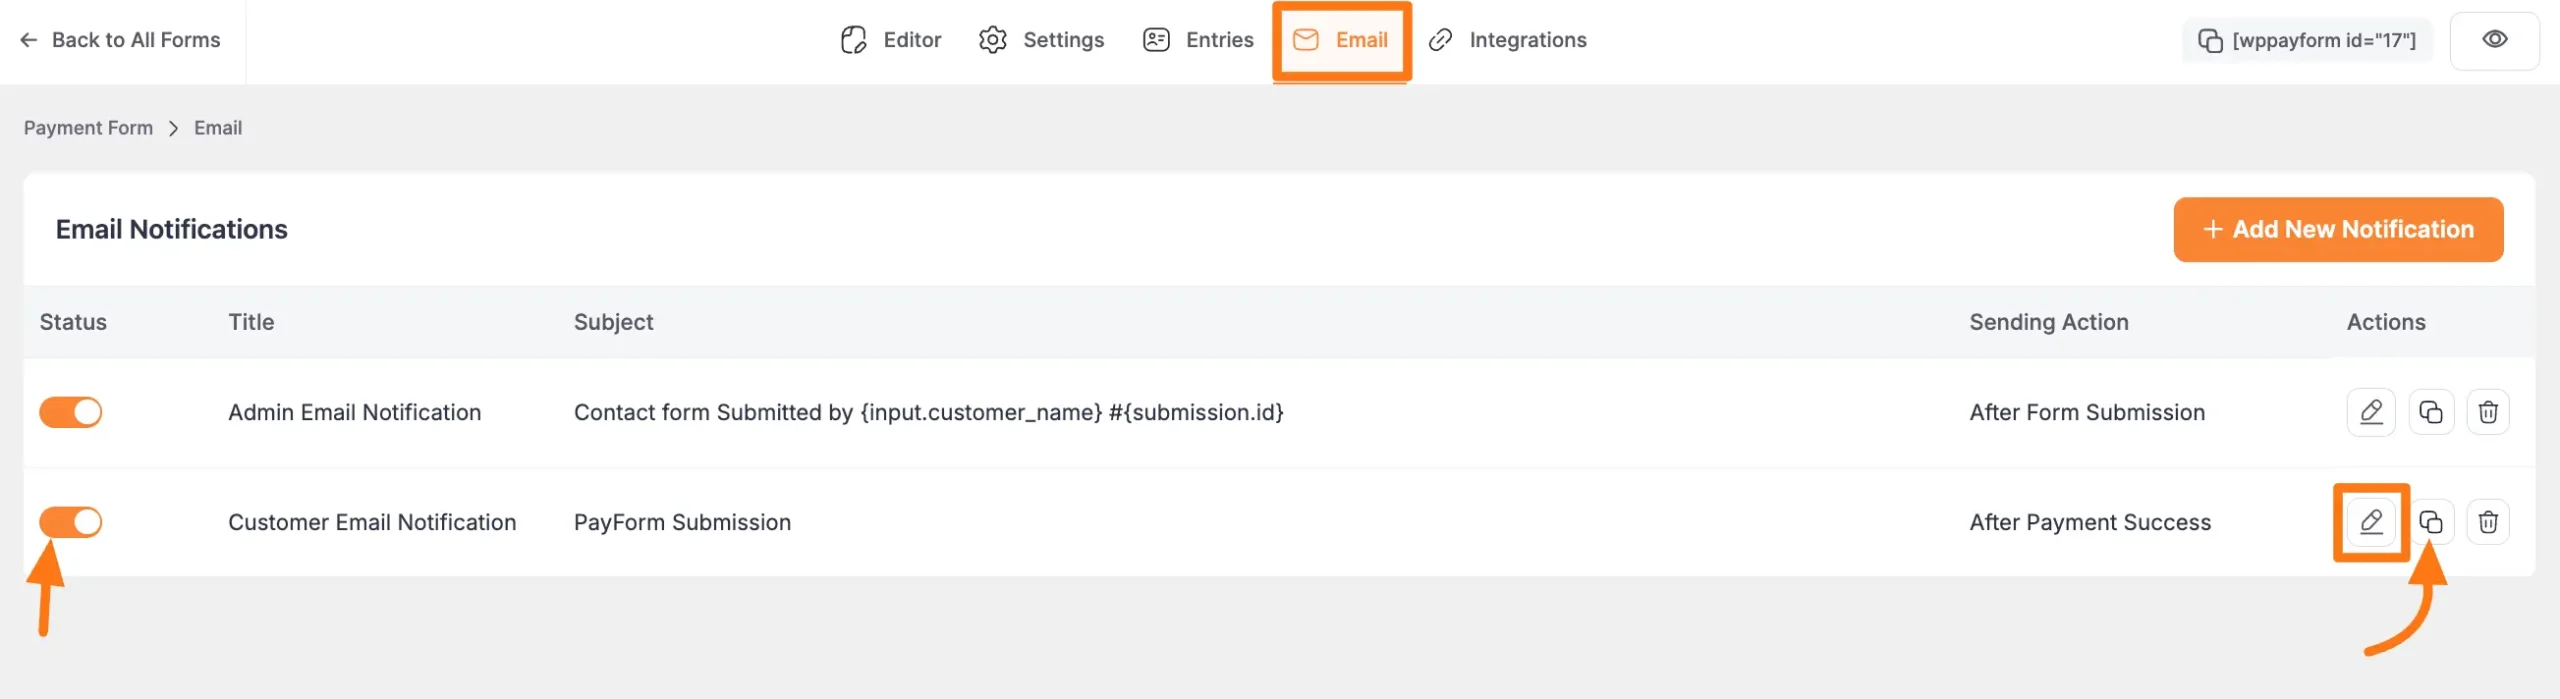
Task: Click Add New Notification button
Action: [2338, 230]
